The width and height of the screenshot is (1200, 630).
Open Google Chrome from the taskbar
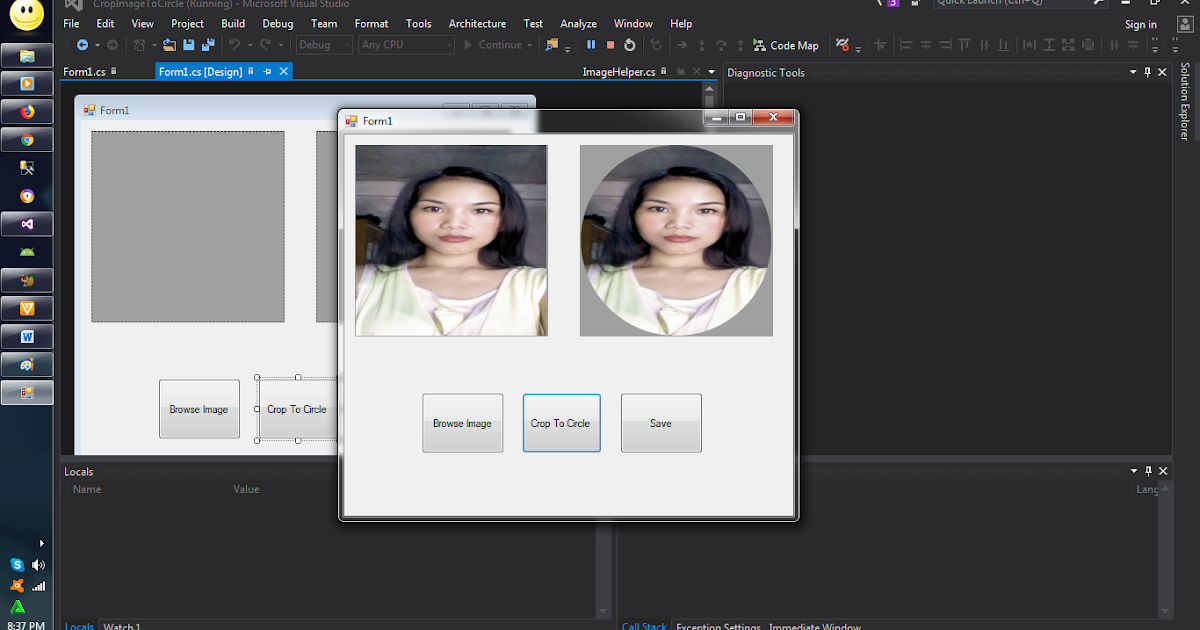(x=27, y=140)
